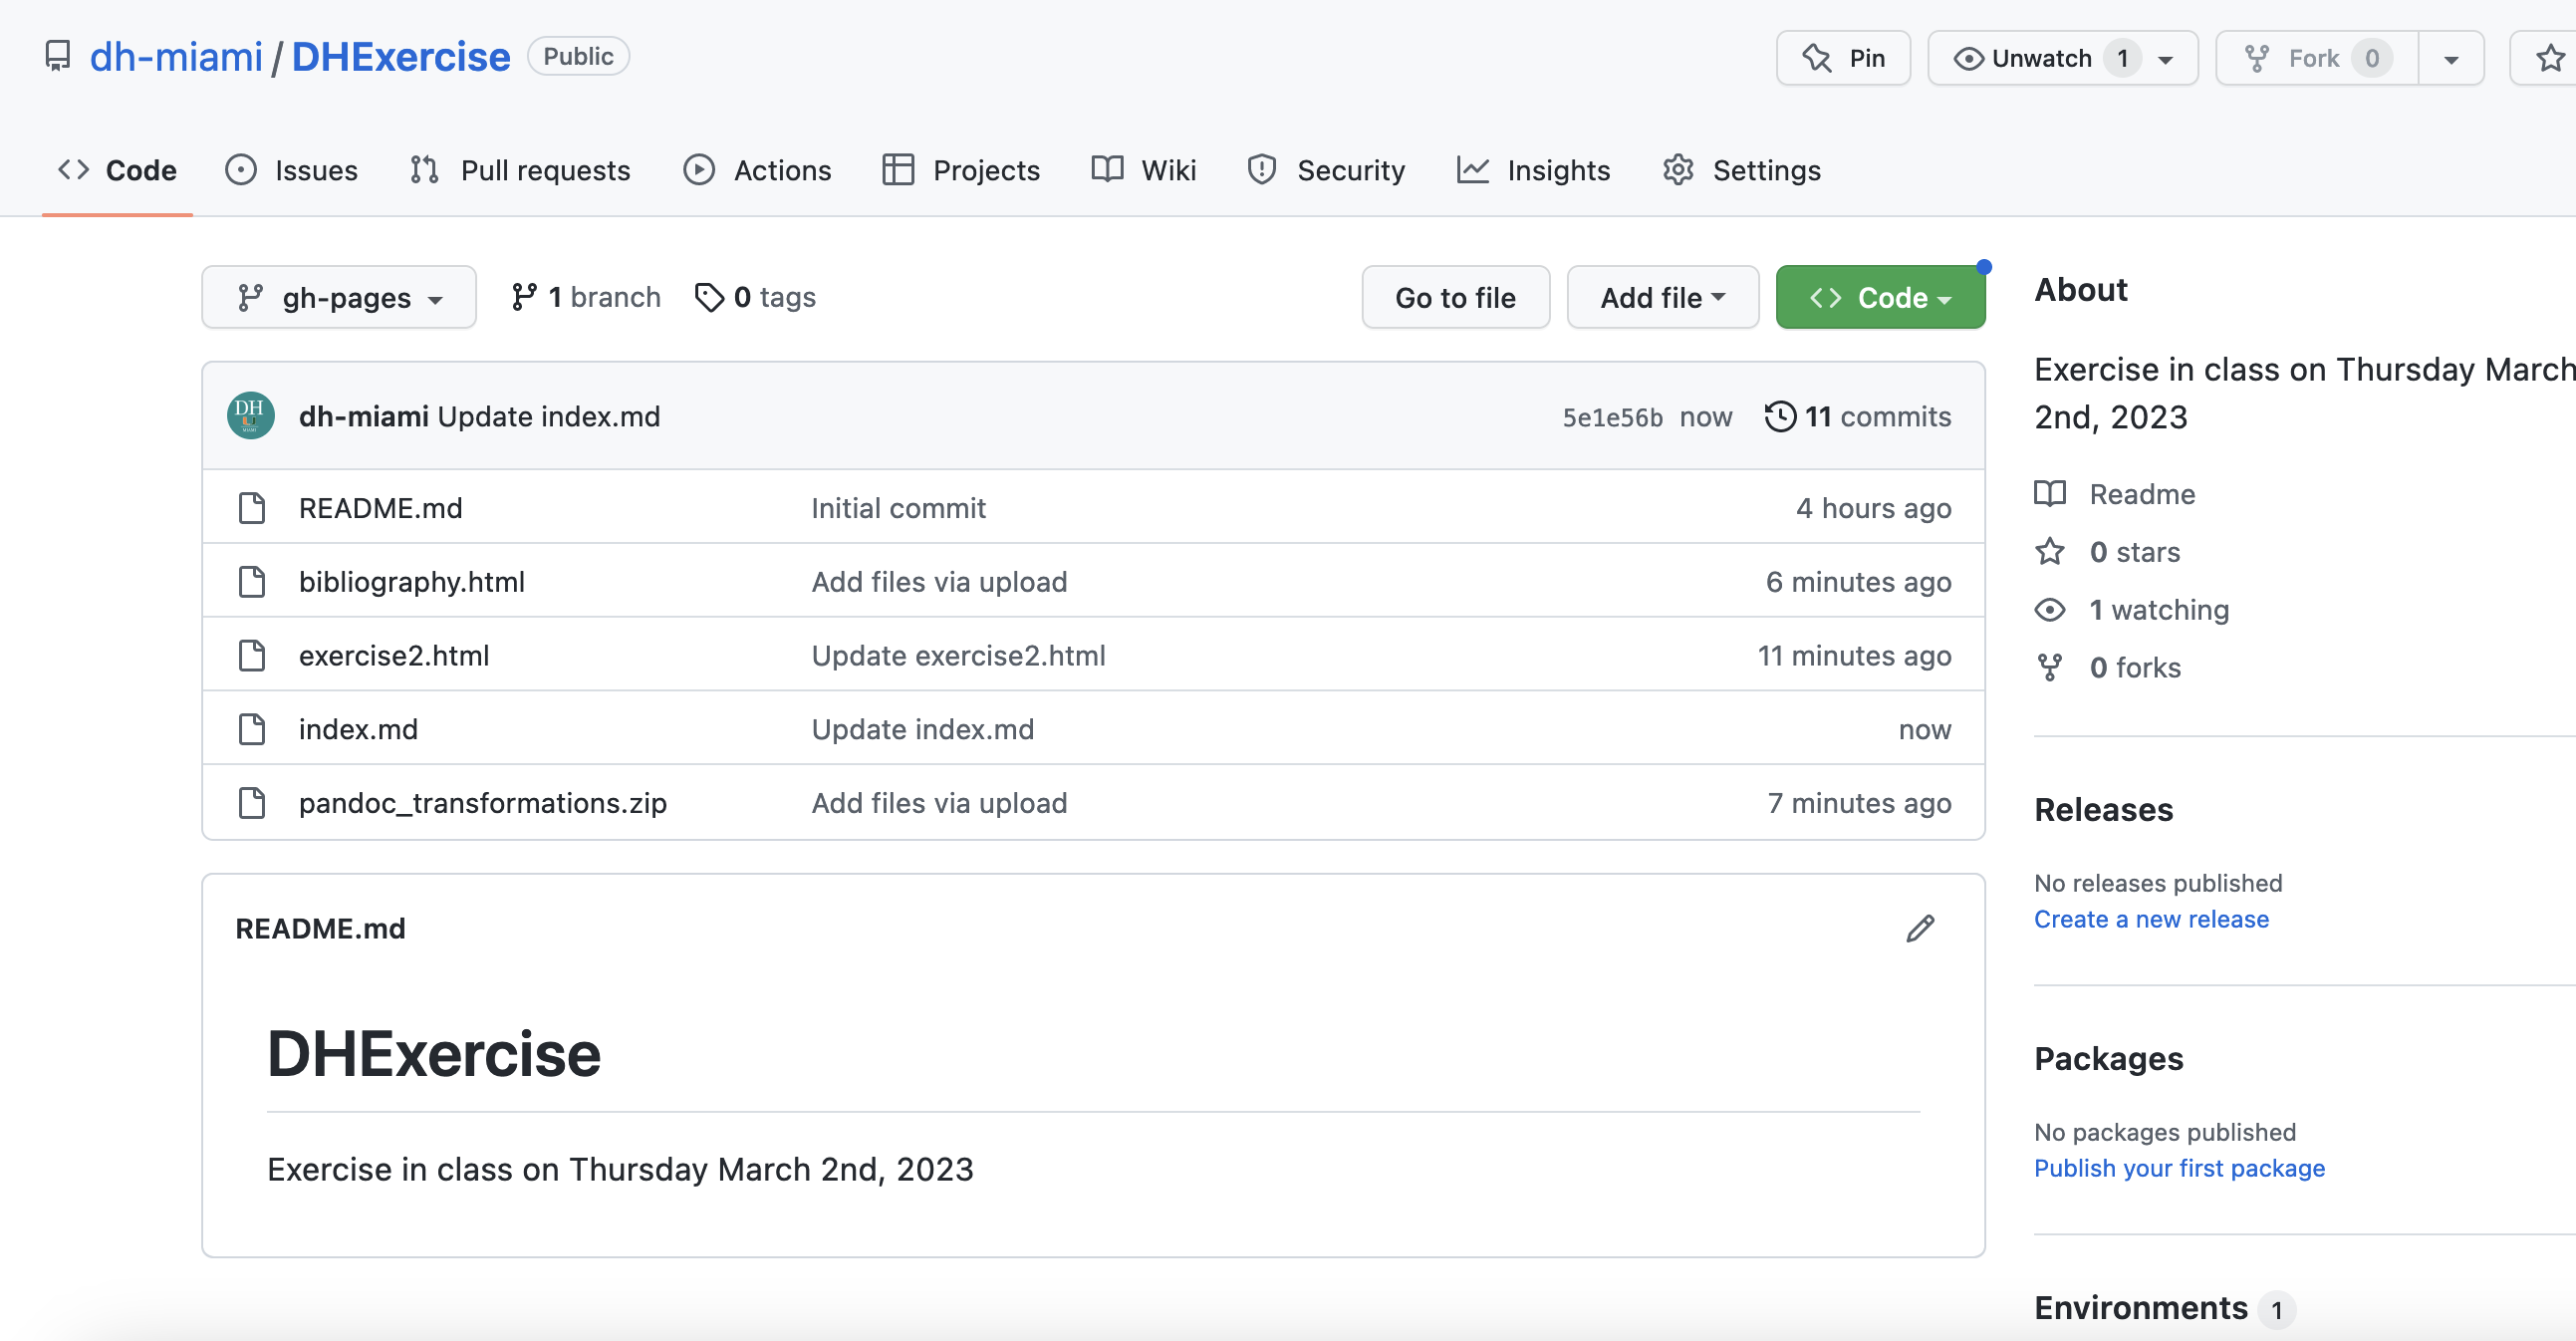The image size is (2576, 1341).
Task: Click the Readme book icon in About
Action: tap(2050, 494)
